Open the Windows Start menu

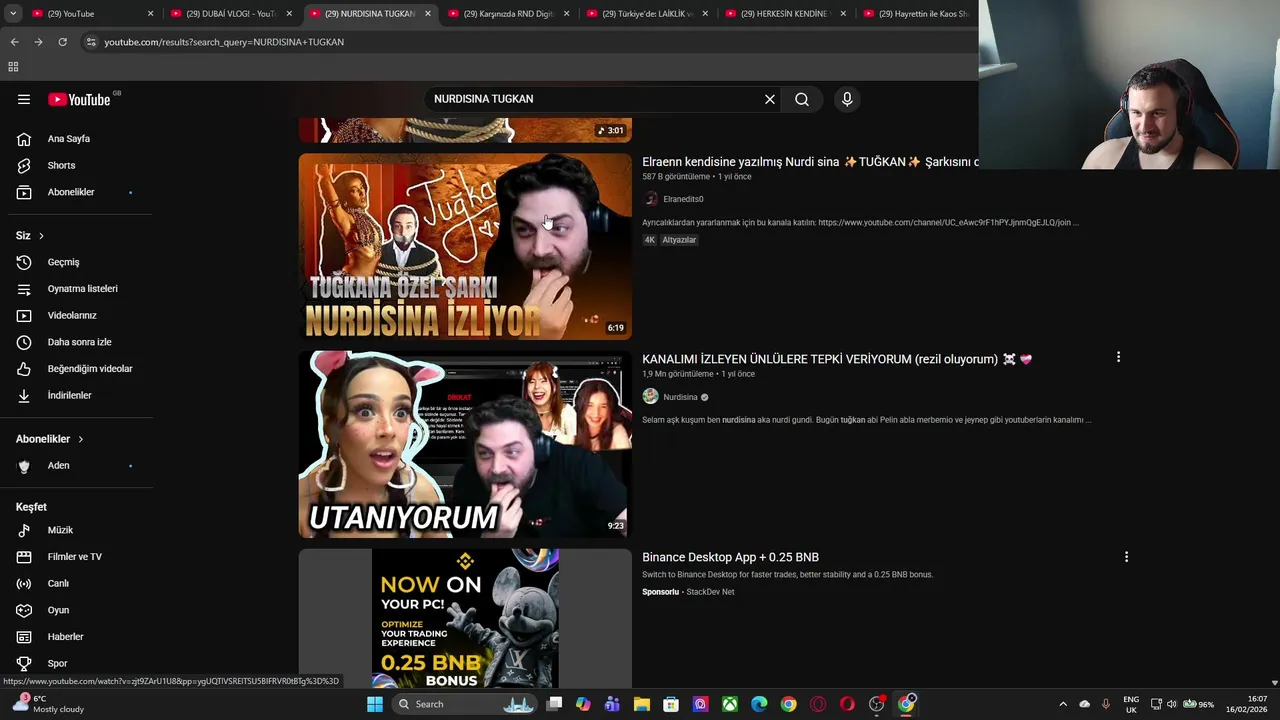[375, 704]
